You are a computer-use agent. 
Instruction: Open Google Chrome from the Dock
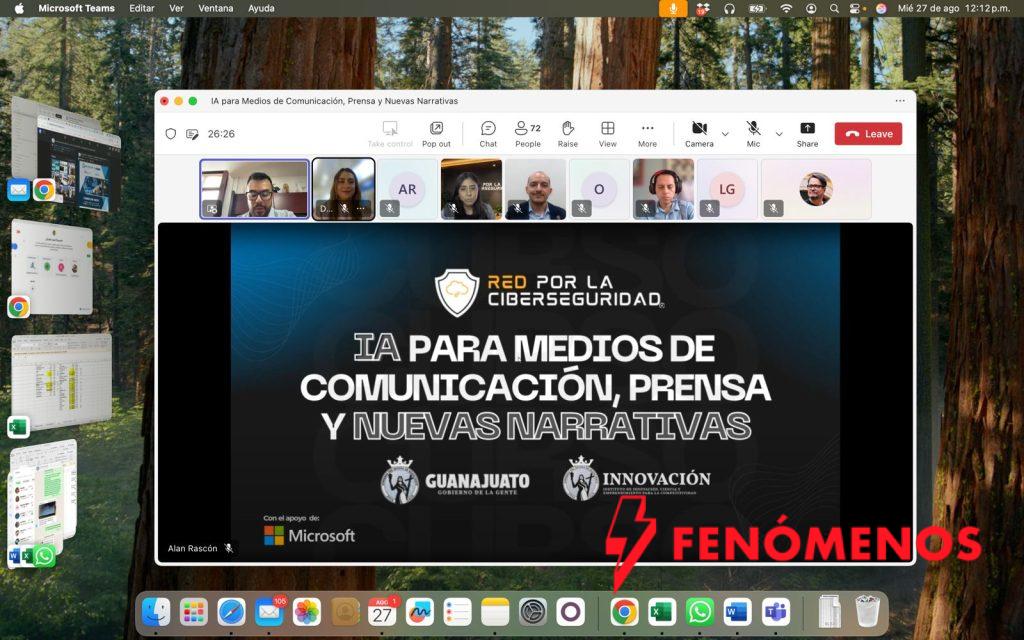pos(624,613)
